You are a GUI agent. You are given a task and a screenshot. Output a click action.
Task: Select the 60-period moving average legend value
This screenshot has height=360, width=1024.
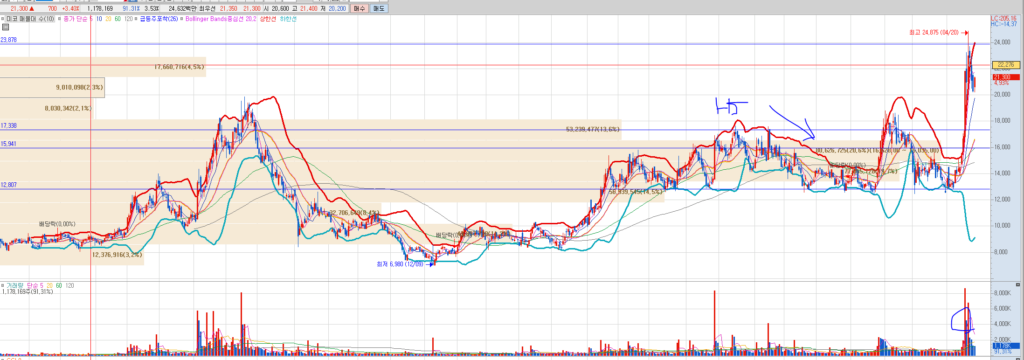click(118, 19)
